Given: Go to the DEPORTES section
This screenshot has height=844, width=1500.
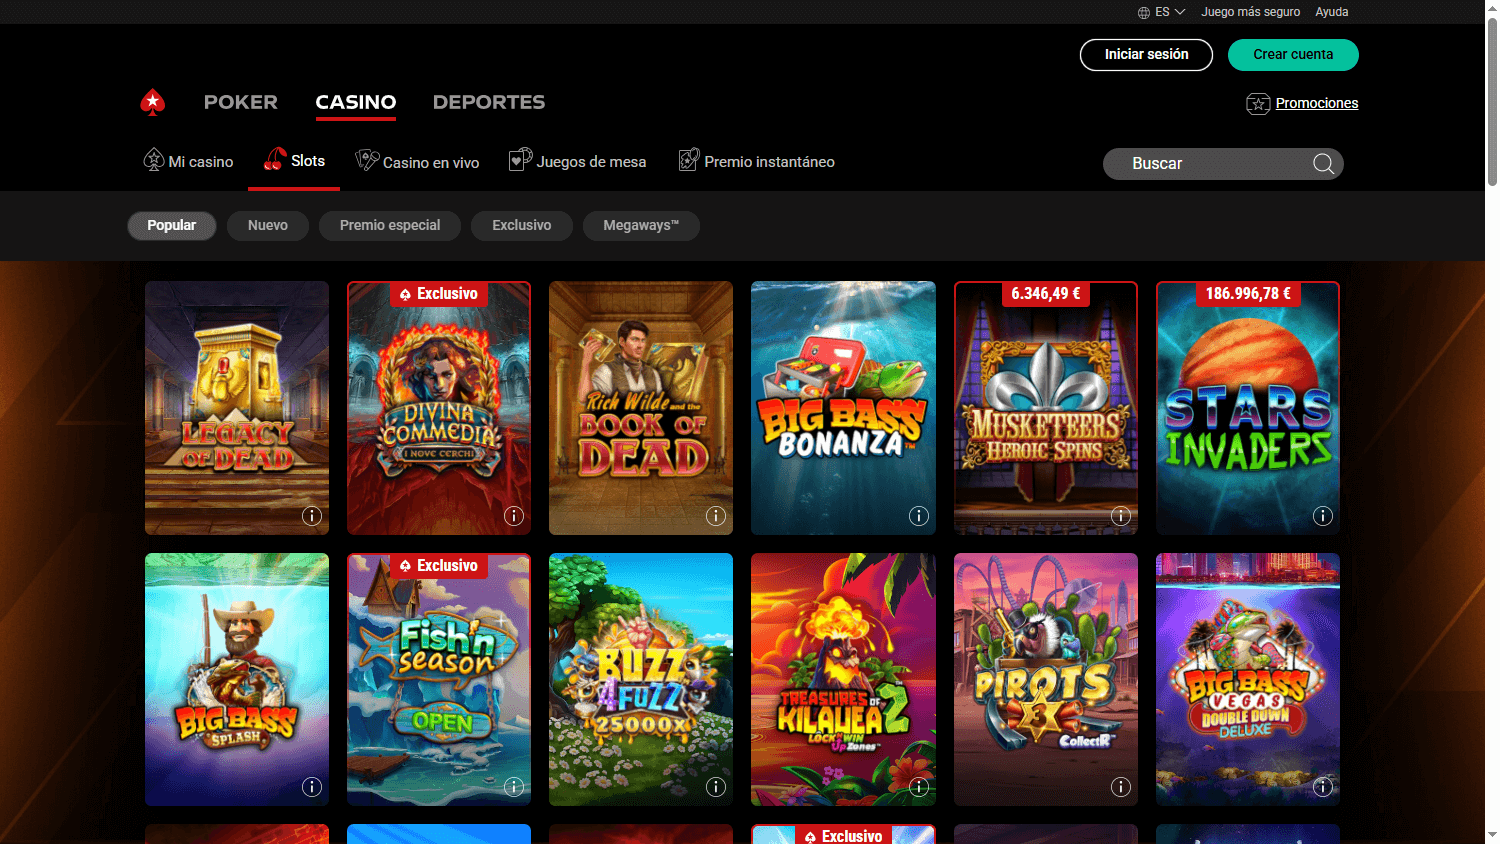Looking at the screenshot, I should click(x=489, y=102).
